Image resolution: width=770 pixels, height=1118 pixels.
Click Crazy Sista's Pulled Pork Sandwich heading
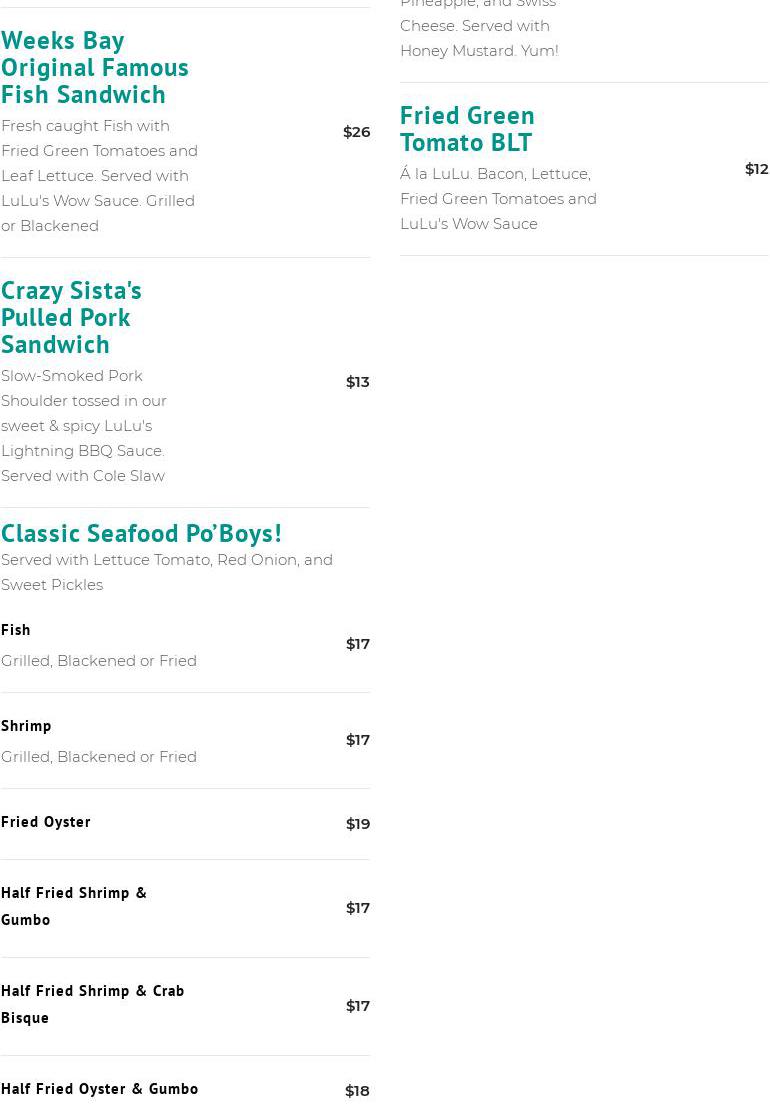(71, 317)
